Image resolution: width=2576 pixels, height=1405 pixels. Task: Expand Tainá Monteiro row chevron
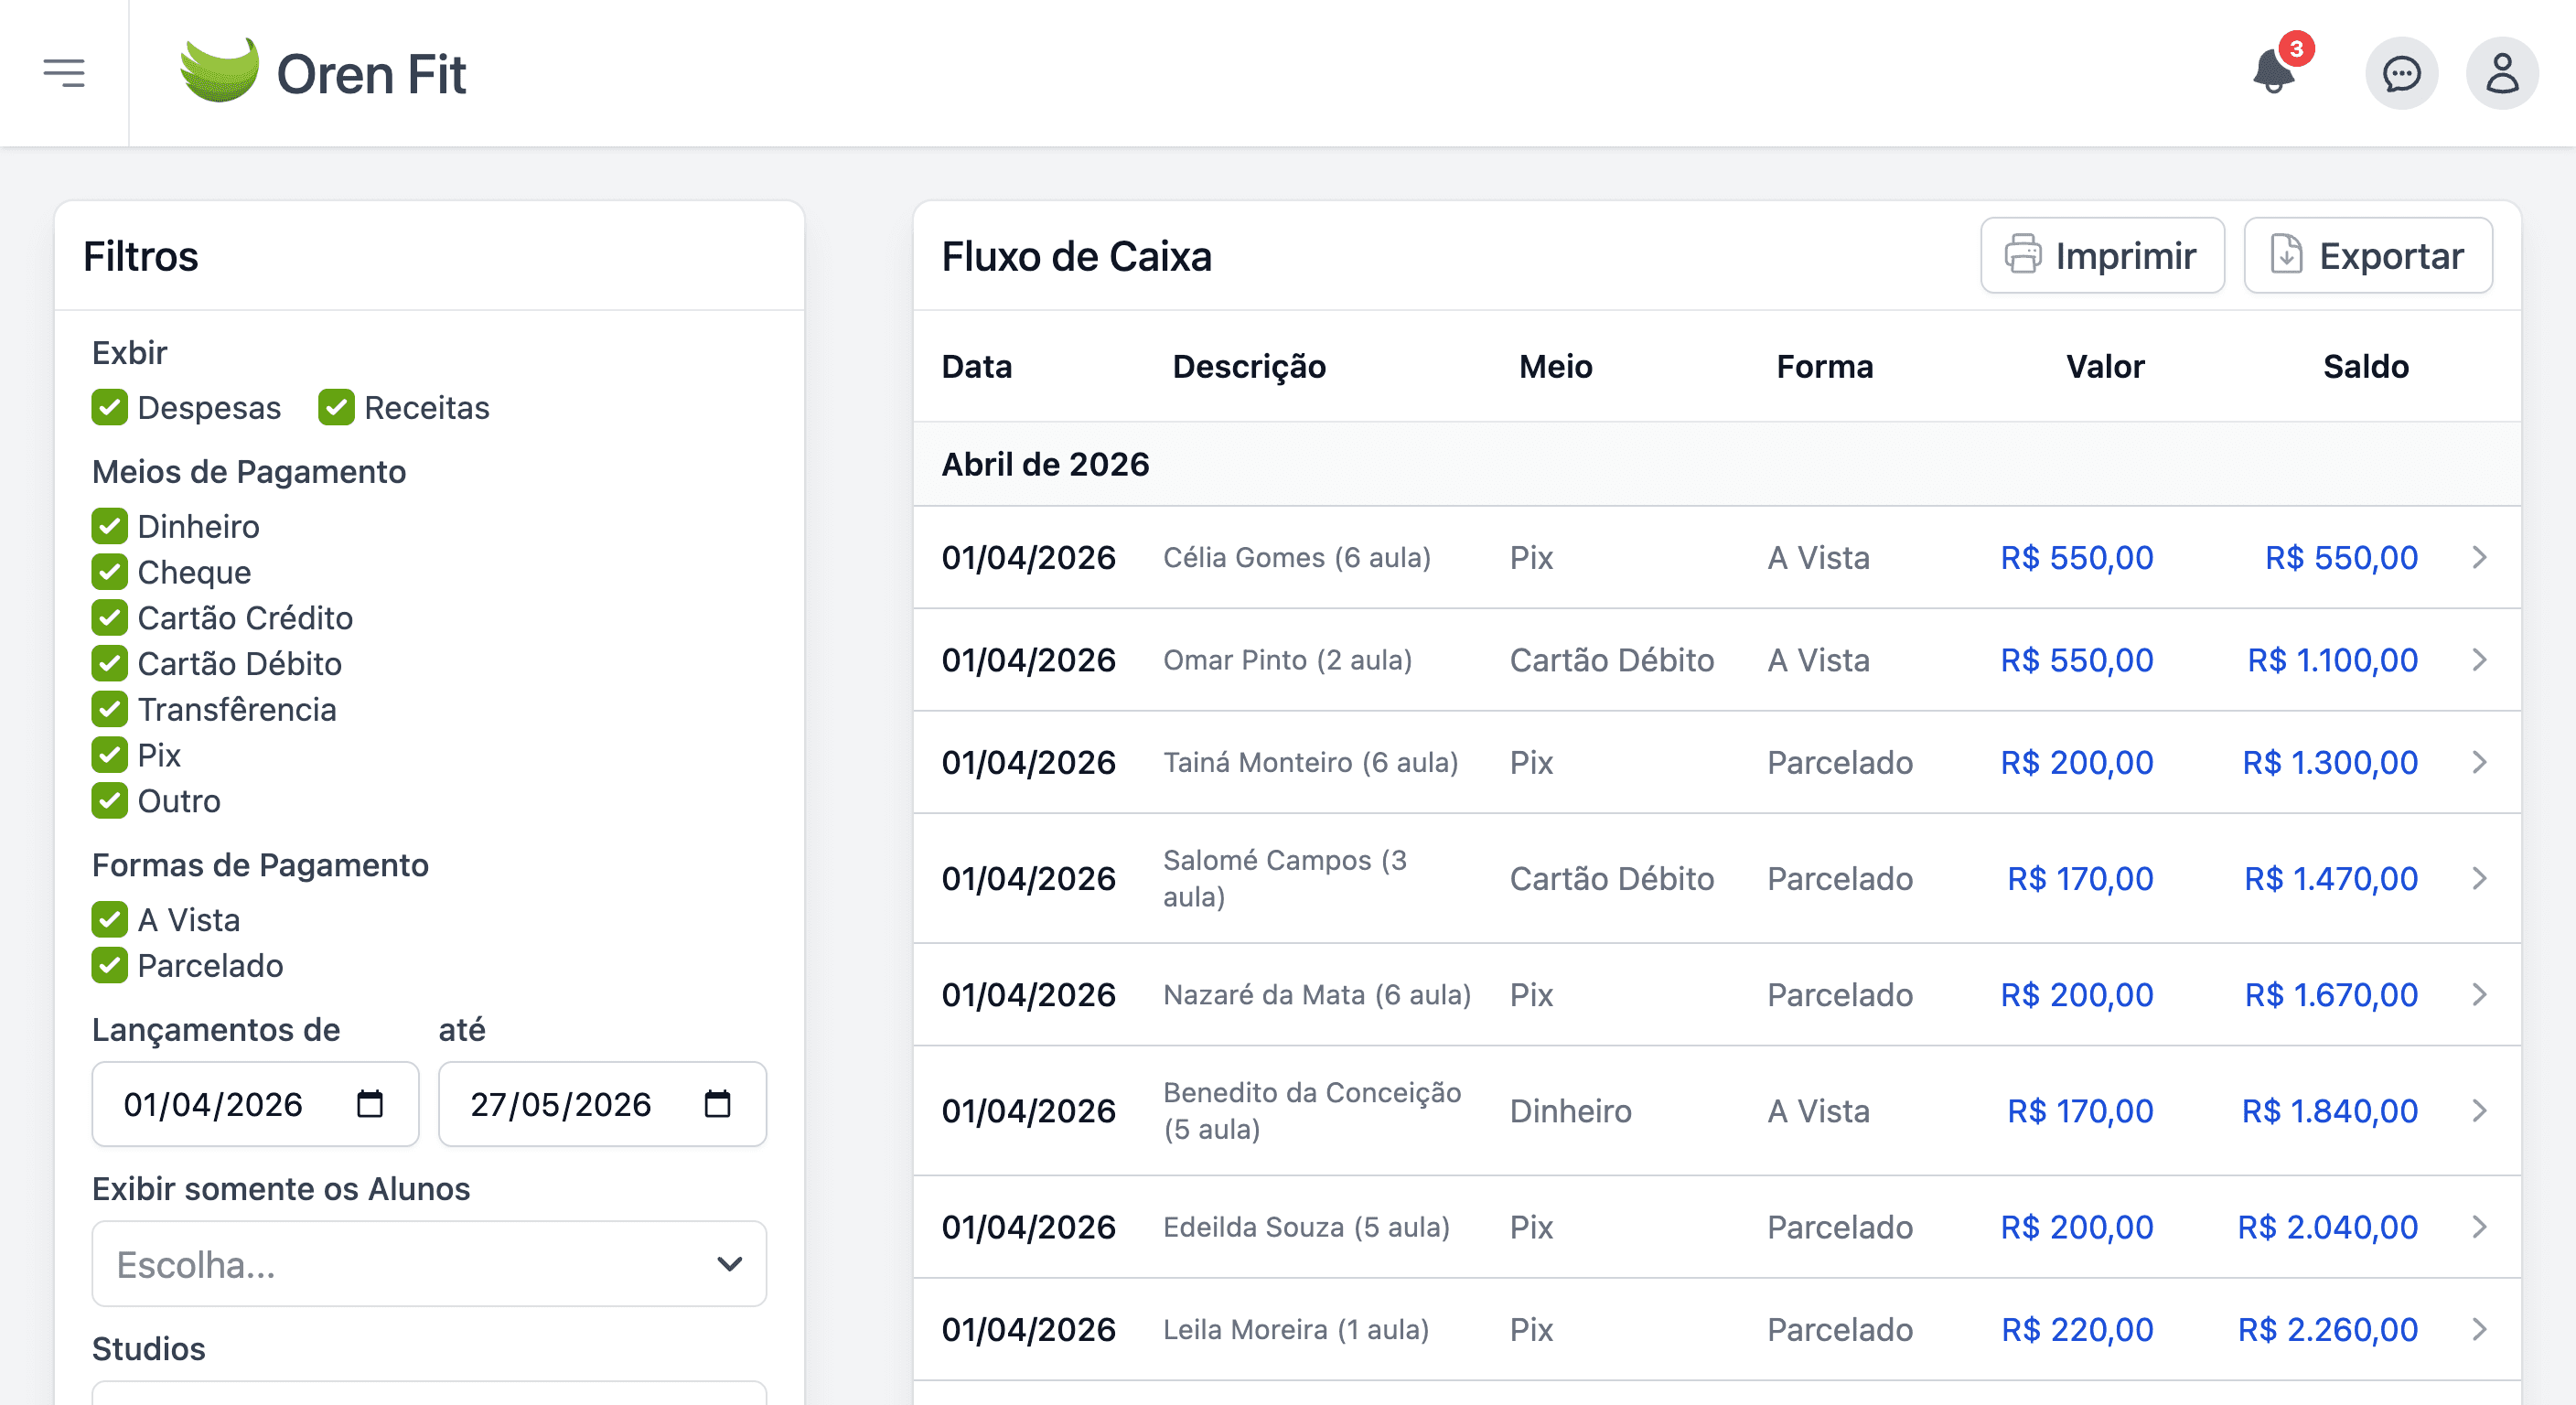[x=2479, y=762]
